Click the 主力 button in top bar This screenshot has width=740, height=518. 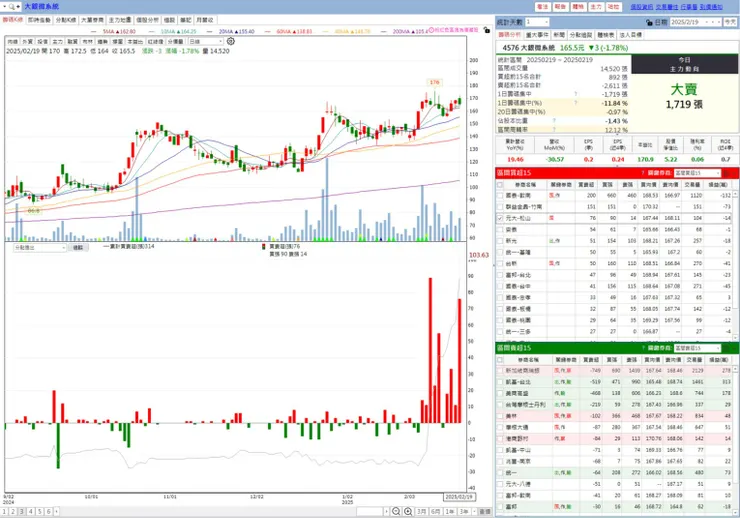(596, 7)
